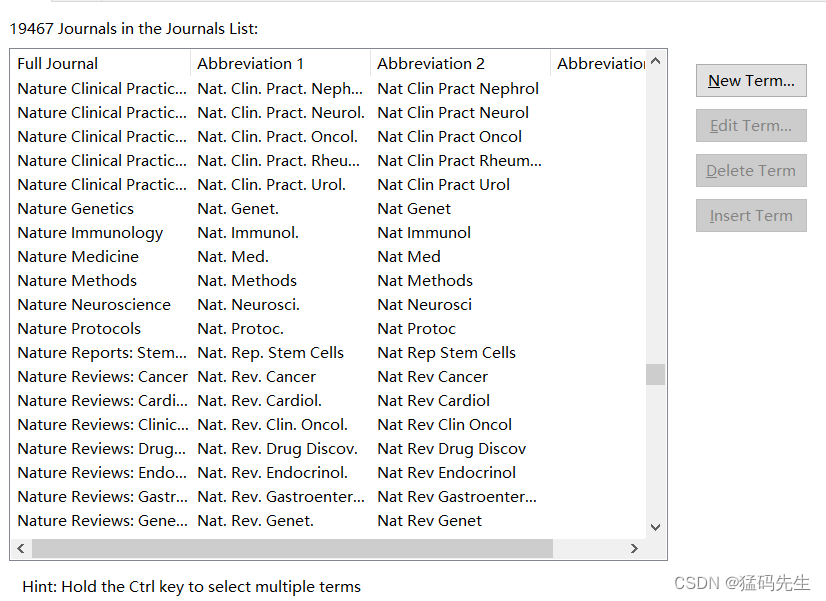Click the Edit Term button

751,125
